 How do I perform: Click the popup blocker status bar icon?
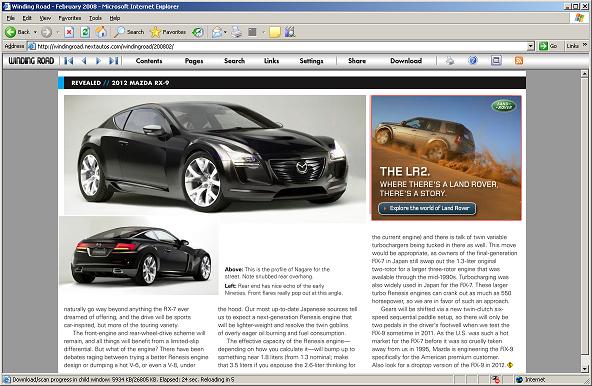[x=496, y=379]
